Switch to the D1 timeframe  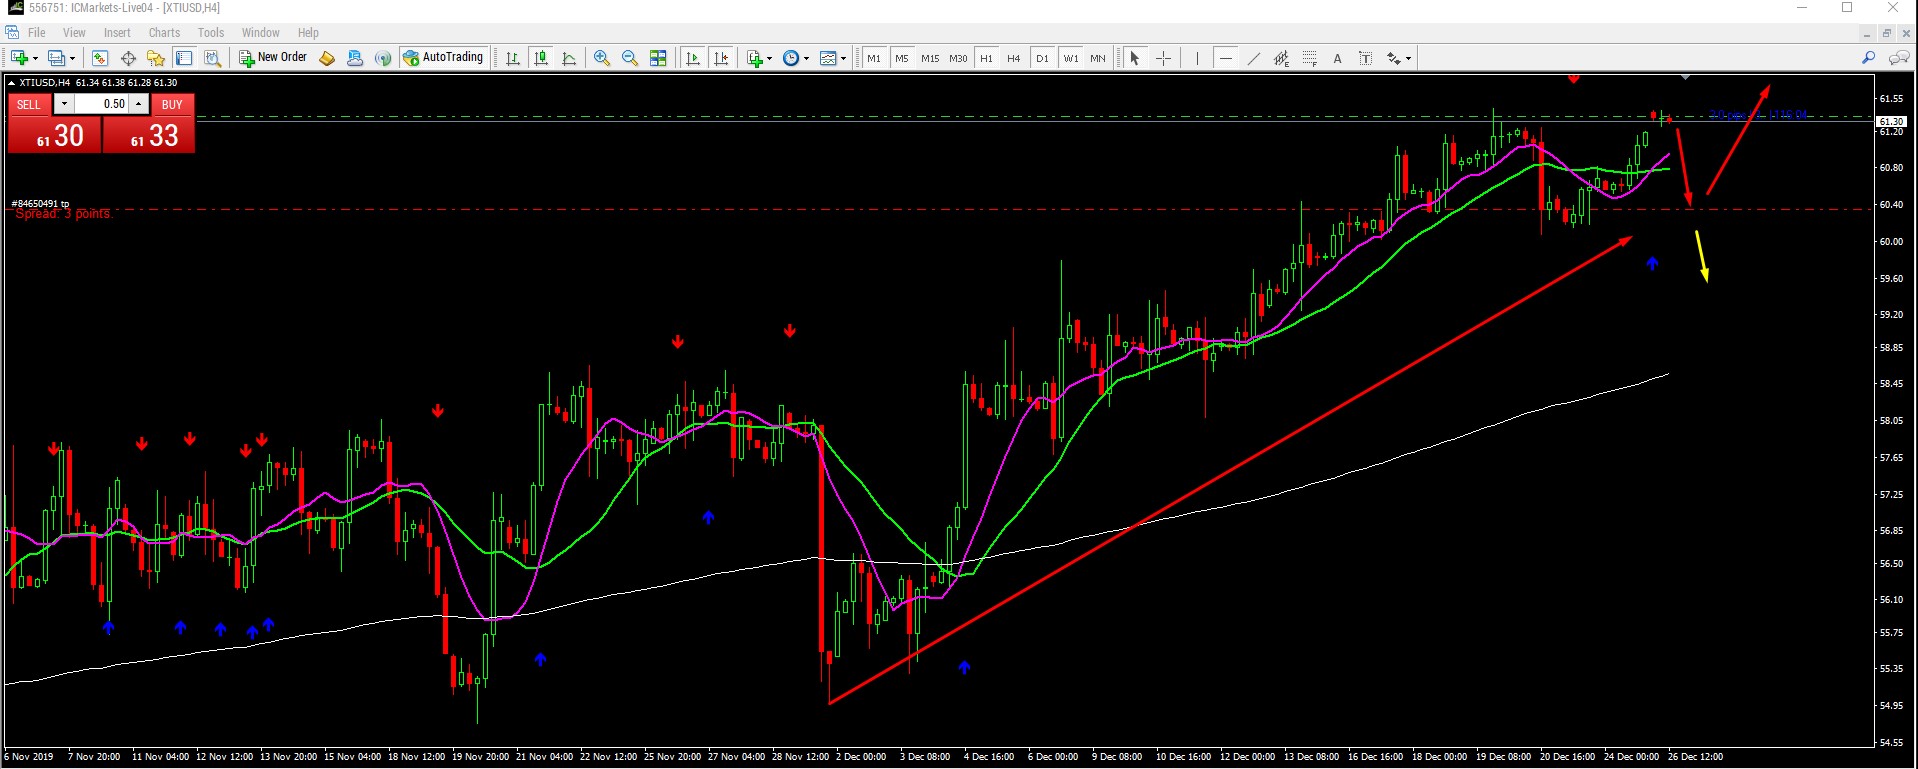coord(1042,58)
